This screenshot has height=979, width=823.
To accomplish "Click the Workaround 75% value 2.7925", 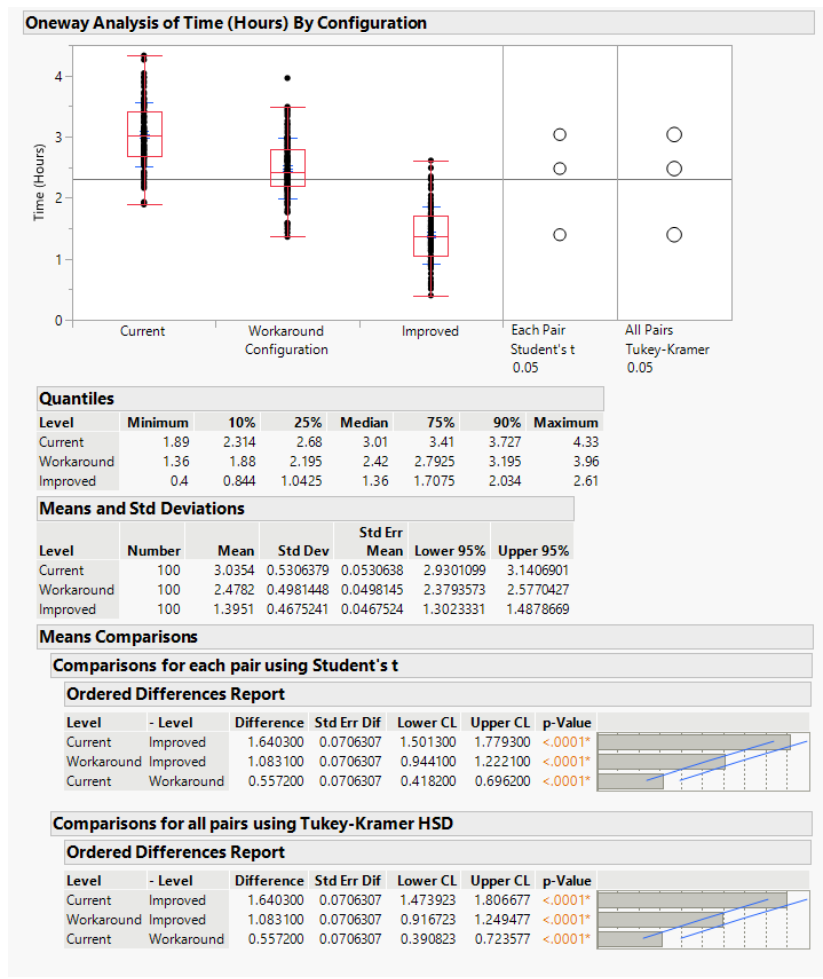I will pyautogui.click(x=434, y=461).
